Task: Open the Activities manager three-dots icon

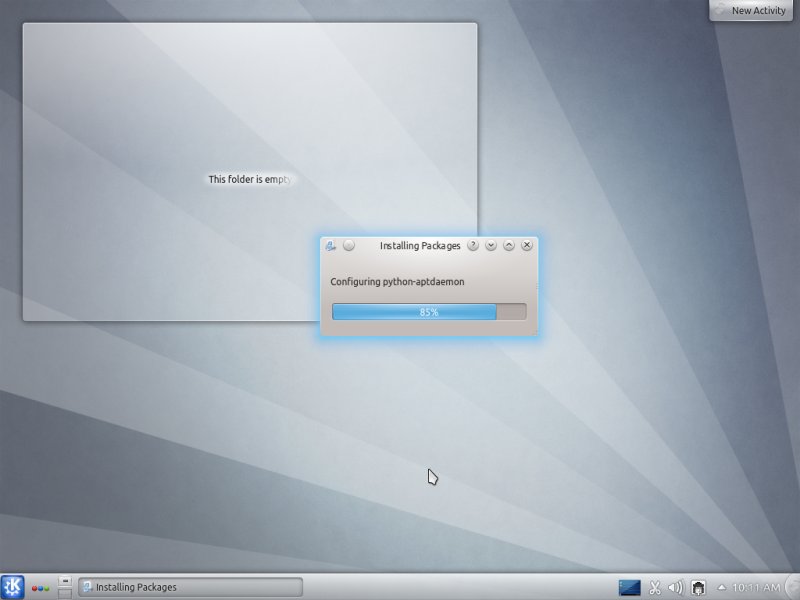Action: pyautogui.click(x=40, y=588)
